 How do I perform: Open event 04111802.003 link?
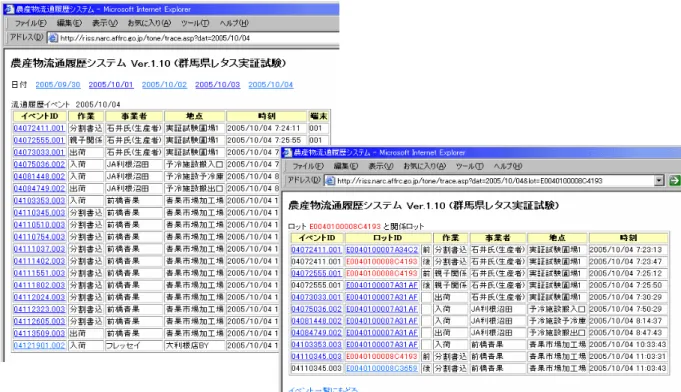[39, 285]
